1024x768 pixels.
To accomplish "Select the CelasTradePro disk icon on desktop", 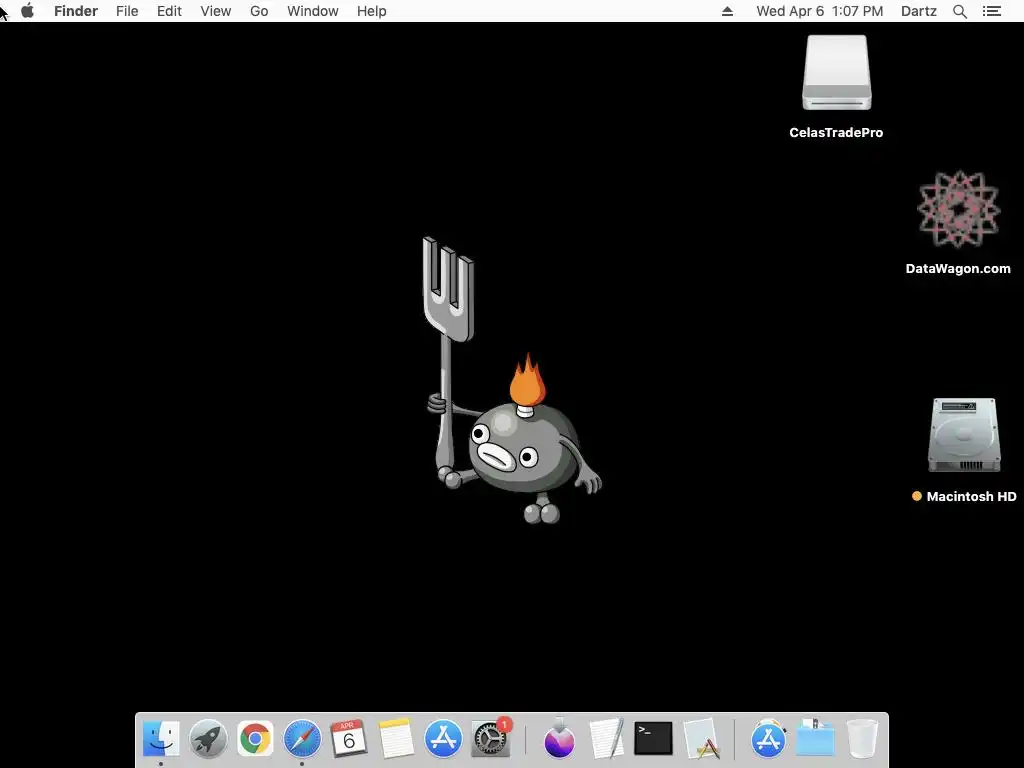I will [x=837, y=72].
